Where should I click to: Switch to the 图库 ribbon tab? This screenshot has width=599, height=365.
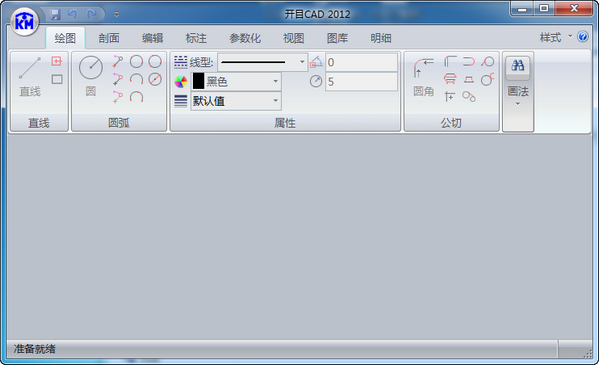click(337, 38)
